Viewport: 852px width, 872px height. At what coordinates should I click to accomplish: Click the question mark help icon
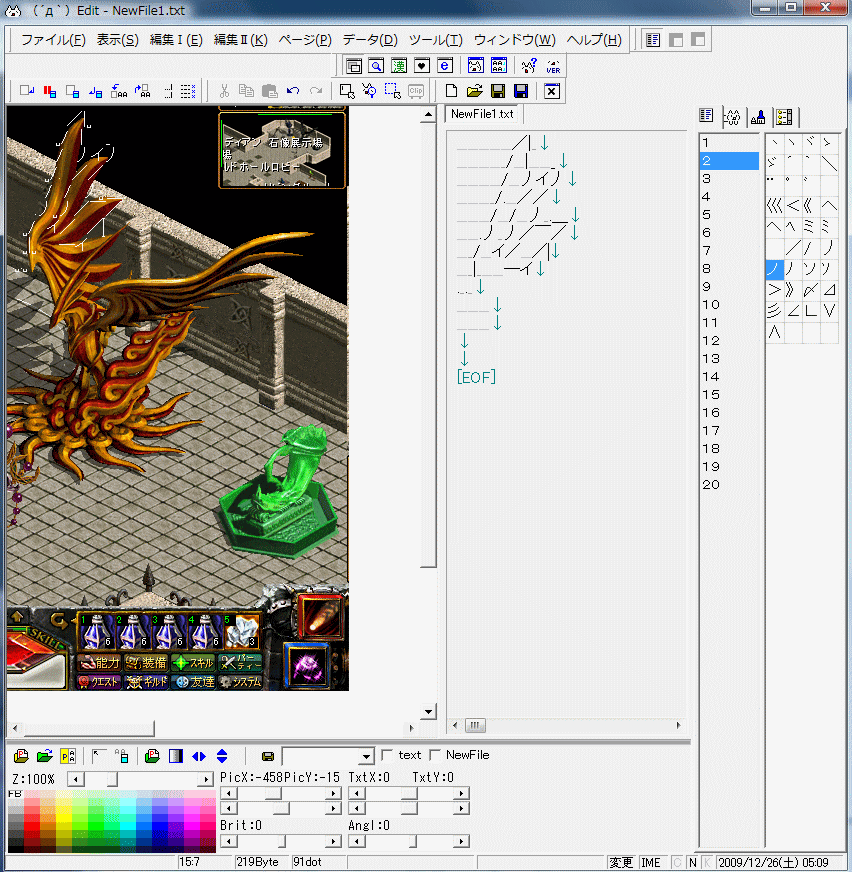tap(529, 66)
